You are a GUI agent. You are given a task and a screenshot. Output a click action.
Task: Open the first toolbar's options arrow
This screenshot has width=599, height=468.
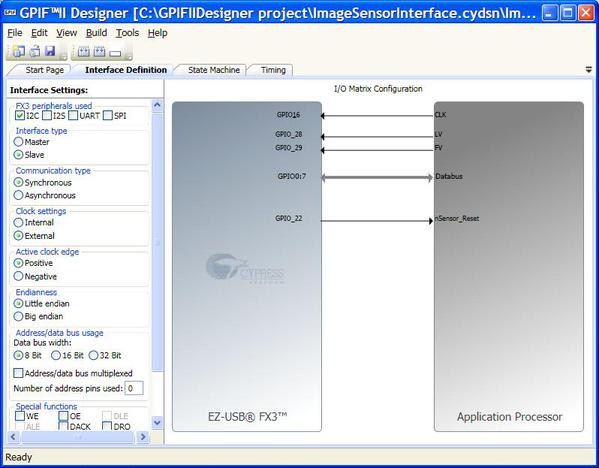(64, 57)
